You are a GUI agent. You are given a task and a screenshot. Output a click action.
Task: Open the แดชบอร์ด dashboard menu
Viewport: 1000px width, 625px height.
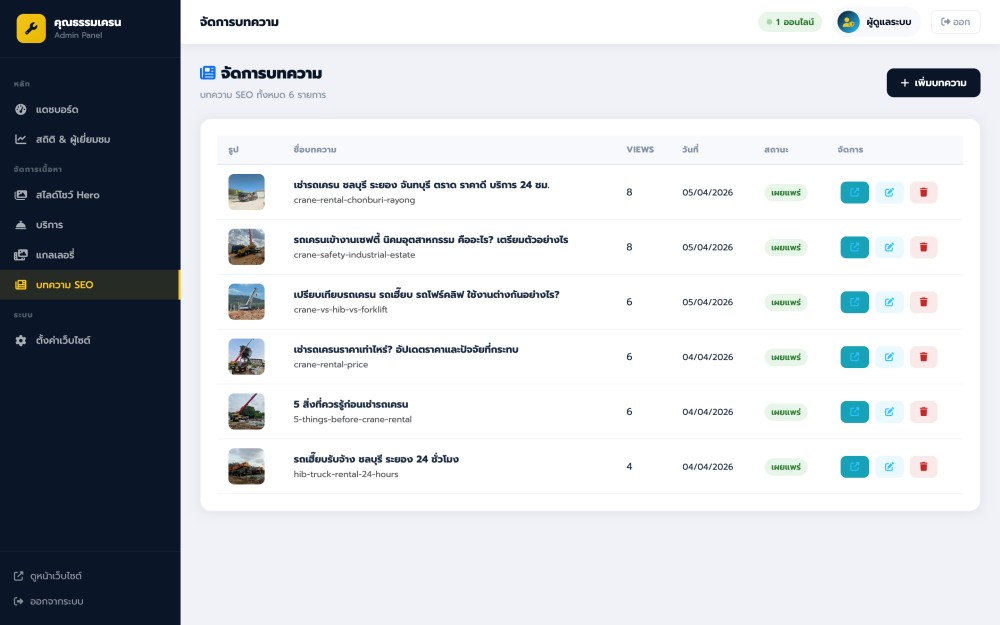click(56, 109)
